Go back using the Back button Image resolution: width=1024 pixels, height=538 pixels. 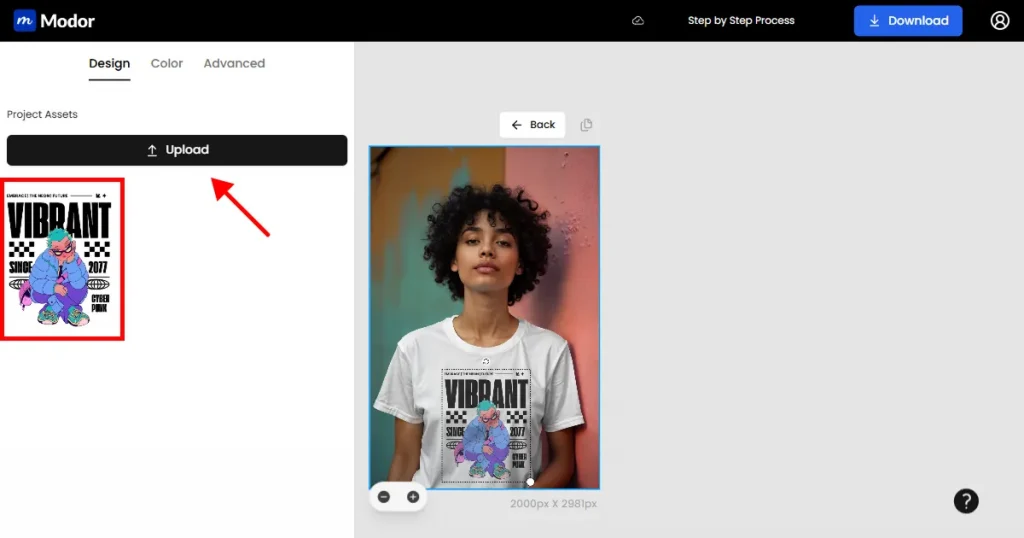533,125
